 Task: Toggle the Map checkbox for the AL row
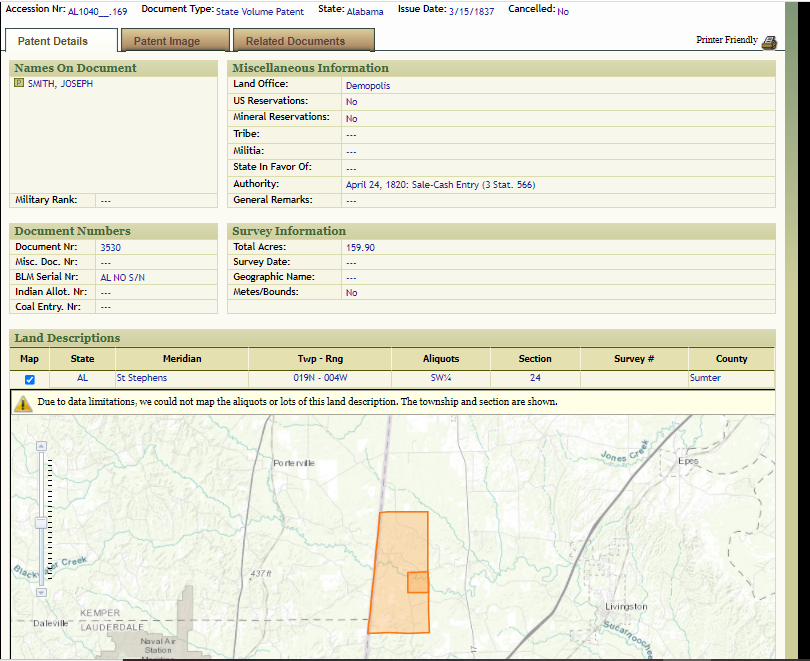coord(29,379)
